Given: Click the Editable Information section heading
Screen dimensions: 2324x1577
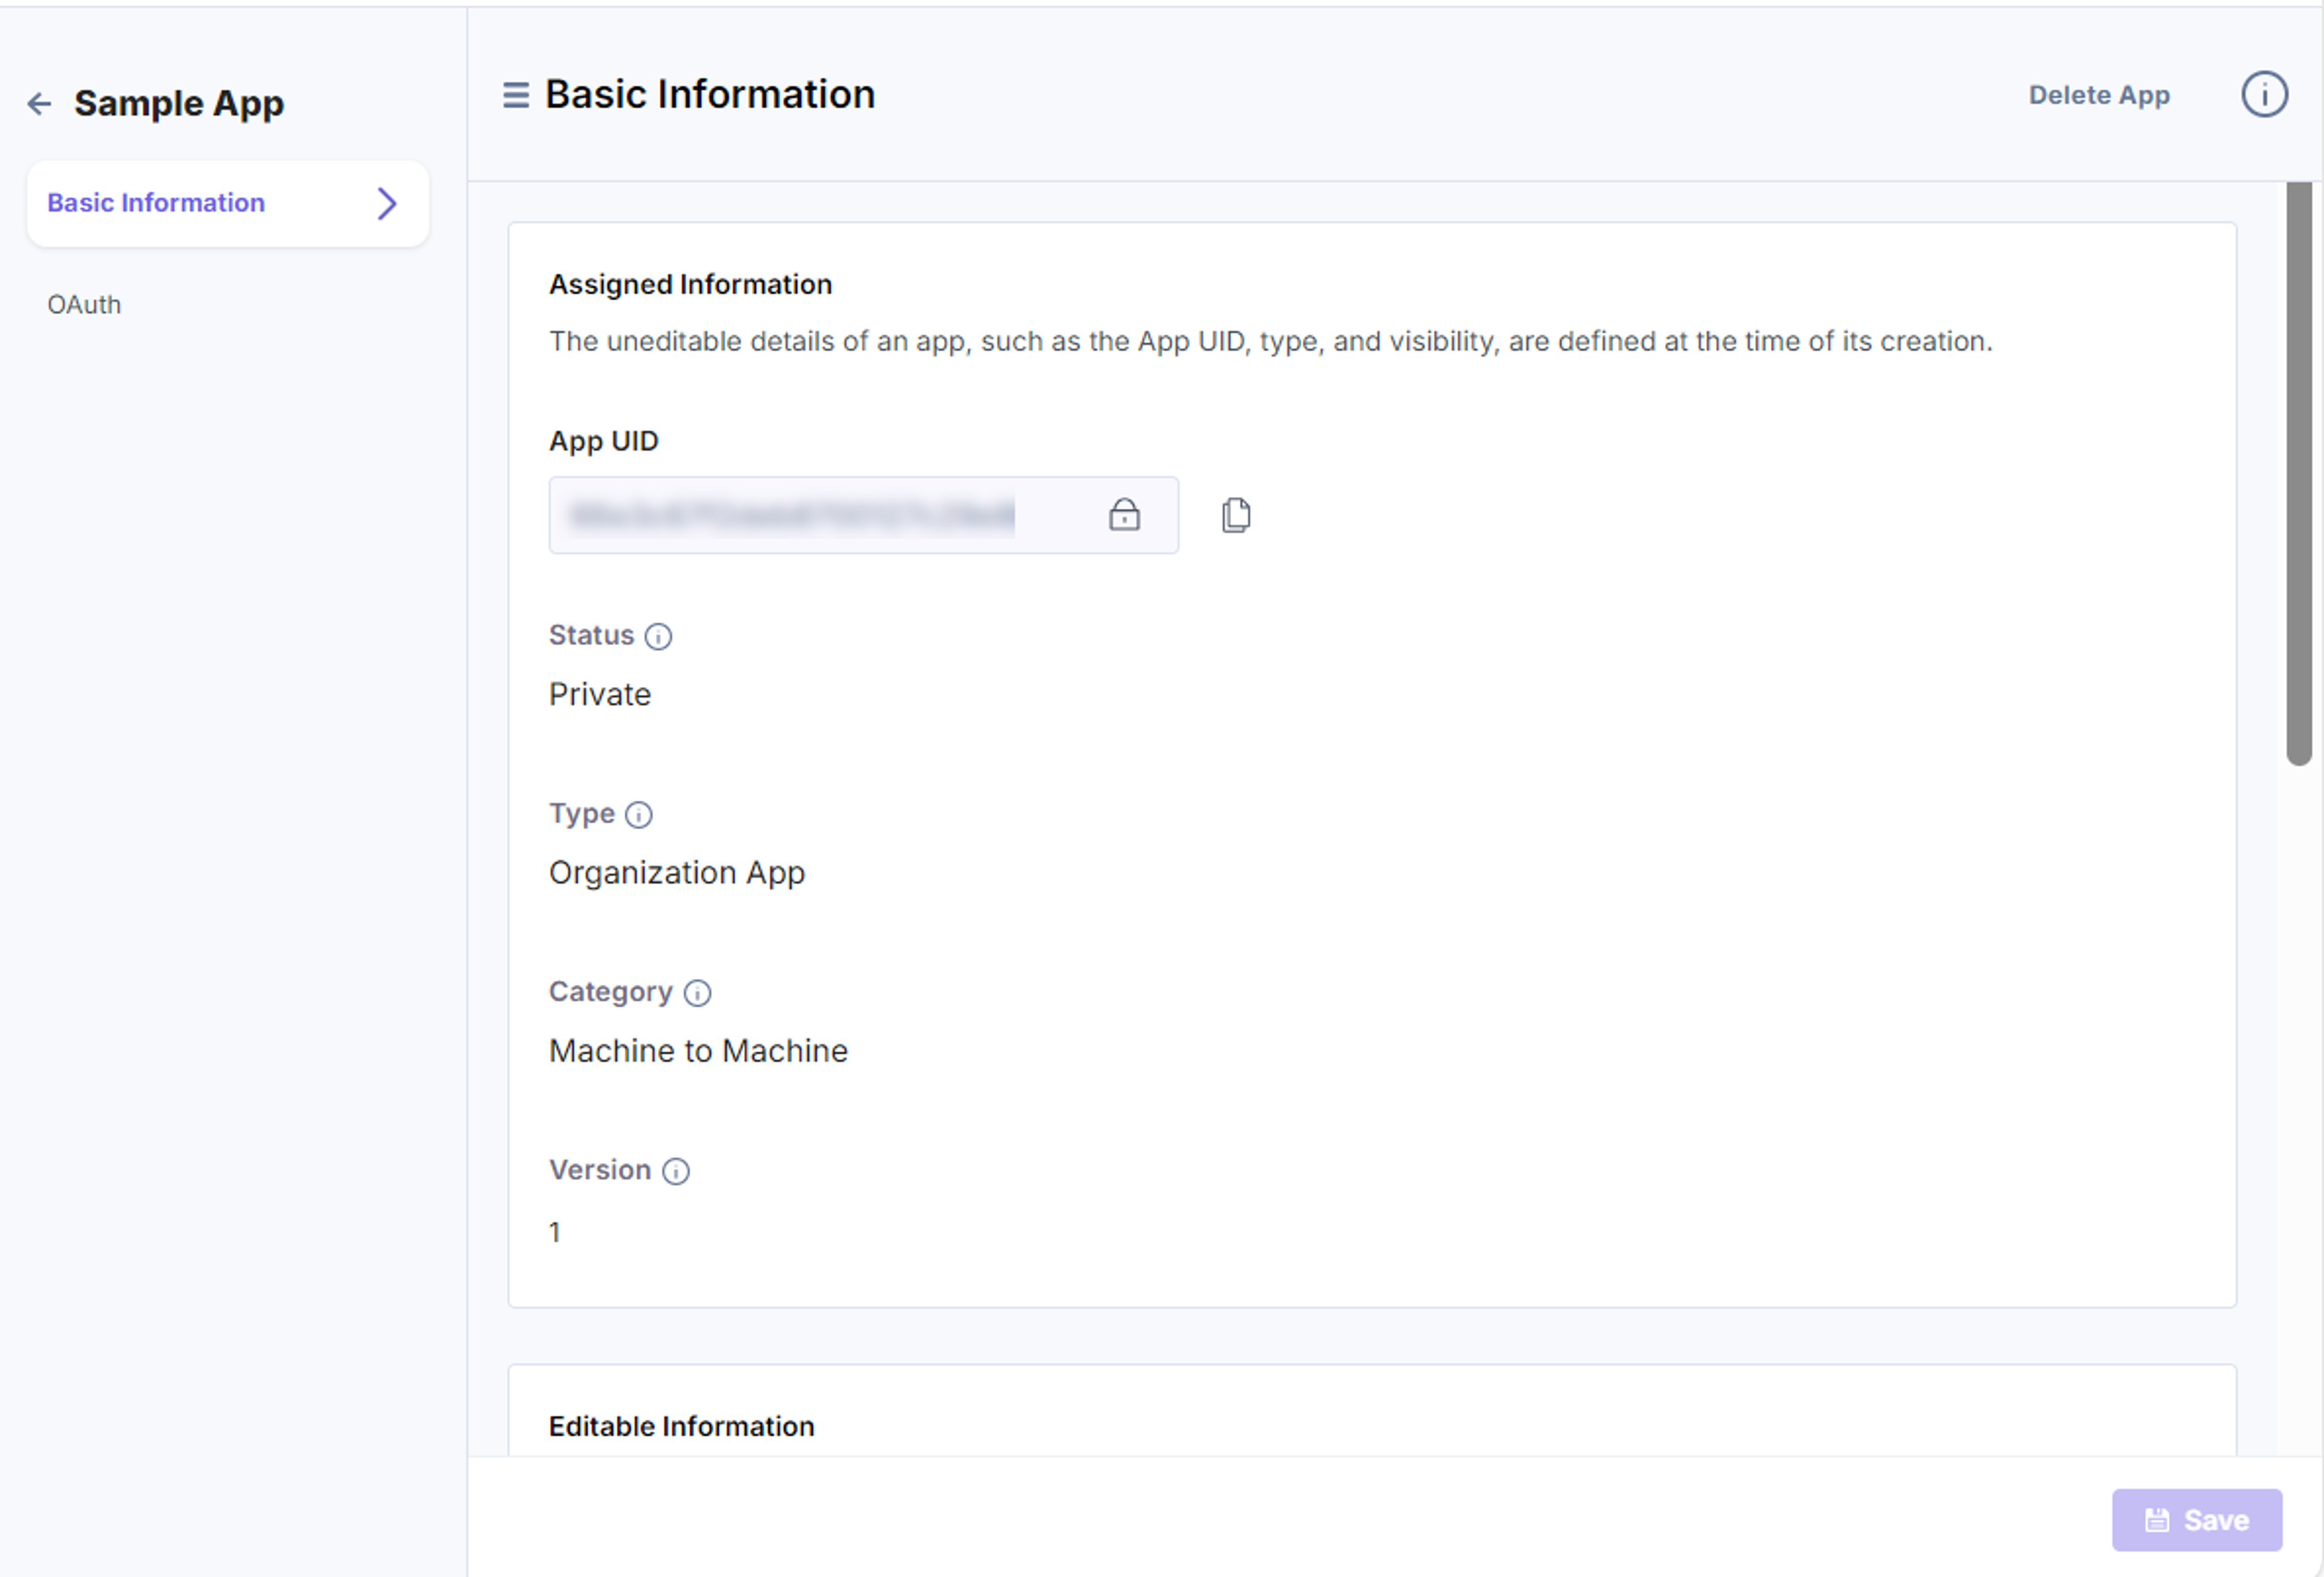Looking at the screenshot, I should pyautogui.click(x=682, y=1427).
